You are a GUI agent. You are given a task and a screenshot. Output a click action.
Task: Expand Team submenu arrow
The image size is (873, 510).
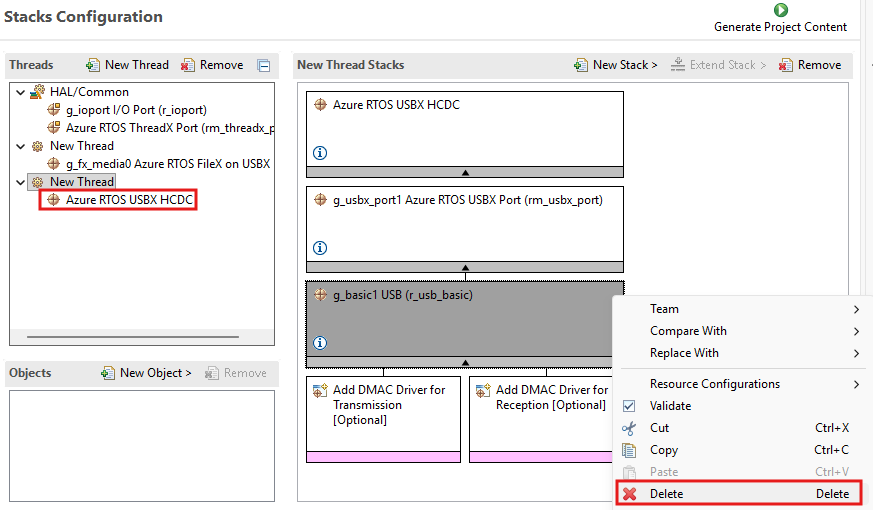coord(856,310)
